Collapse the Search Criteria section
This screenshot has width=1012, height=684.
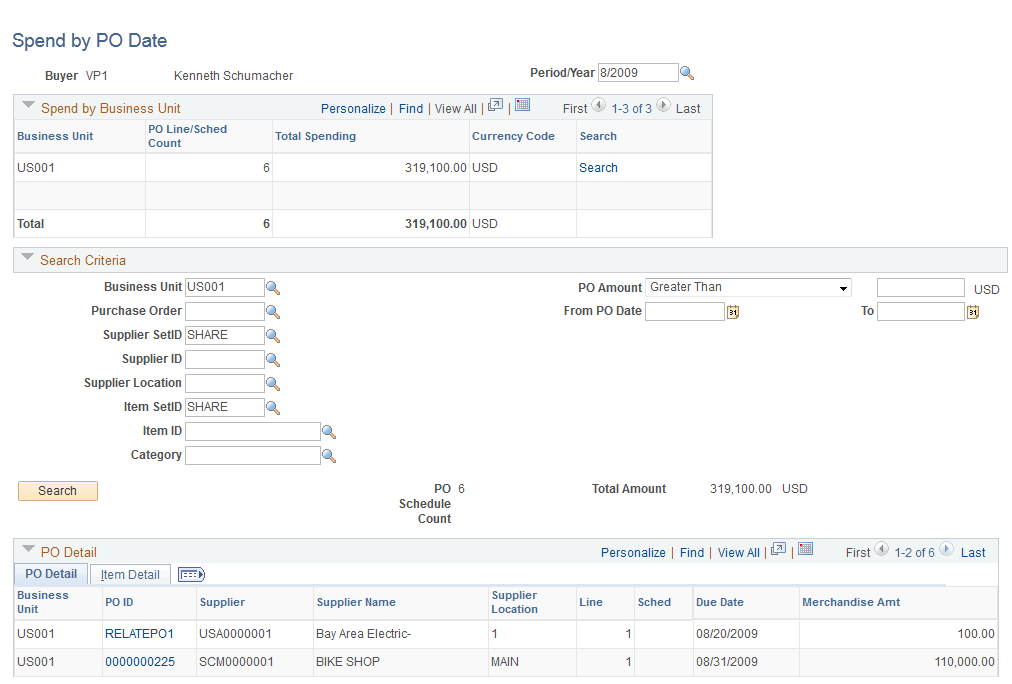(26, 260)
